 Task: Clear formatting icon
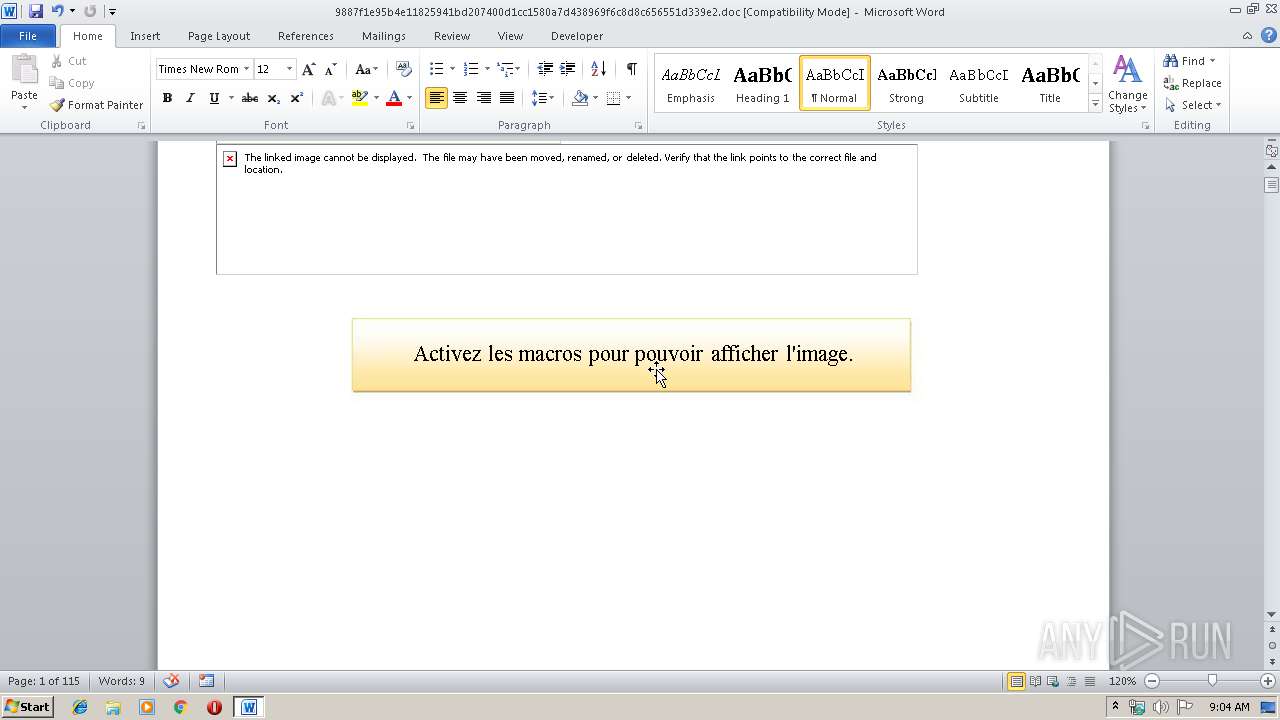(x=404, y=69)
